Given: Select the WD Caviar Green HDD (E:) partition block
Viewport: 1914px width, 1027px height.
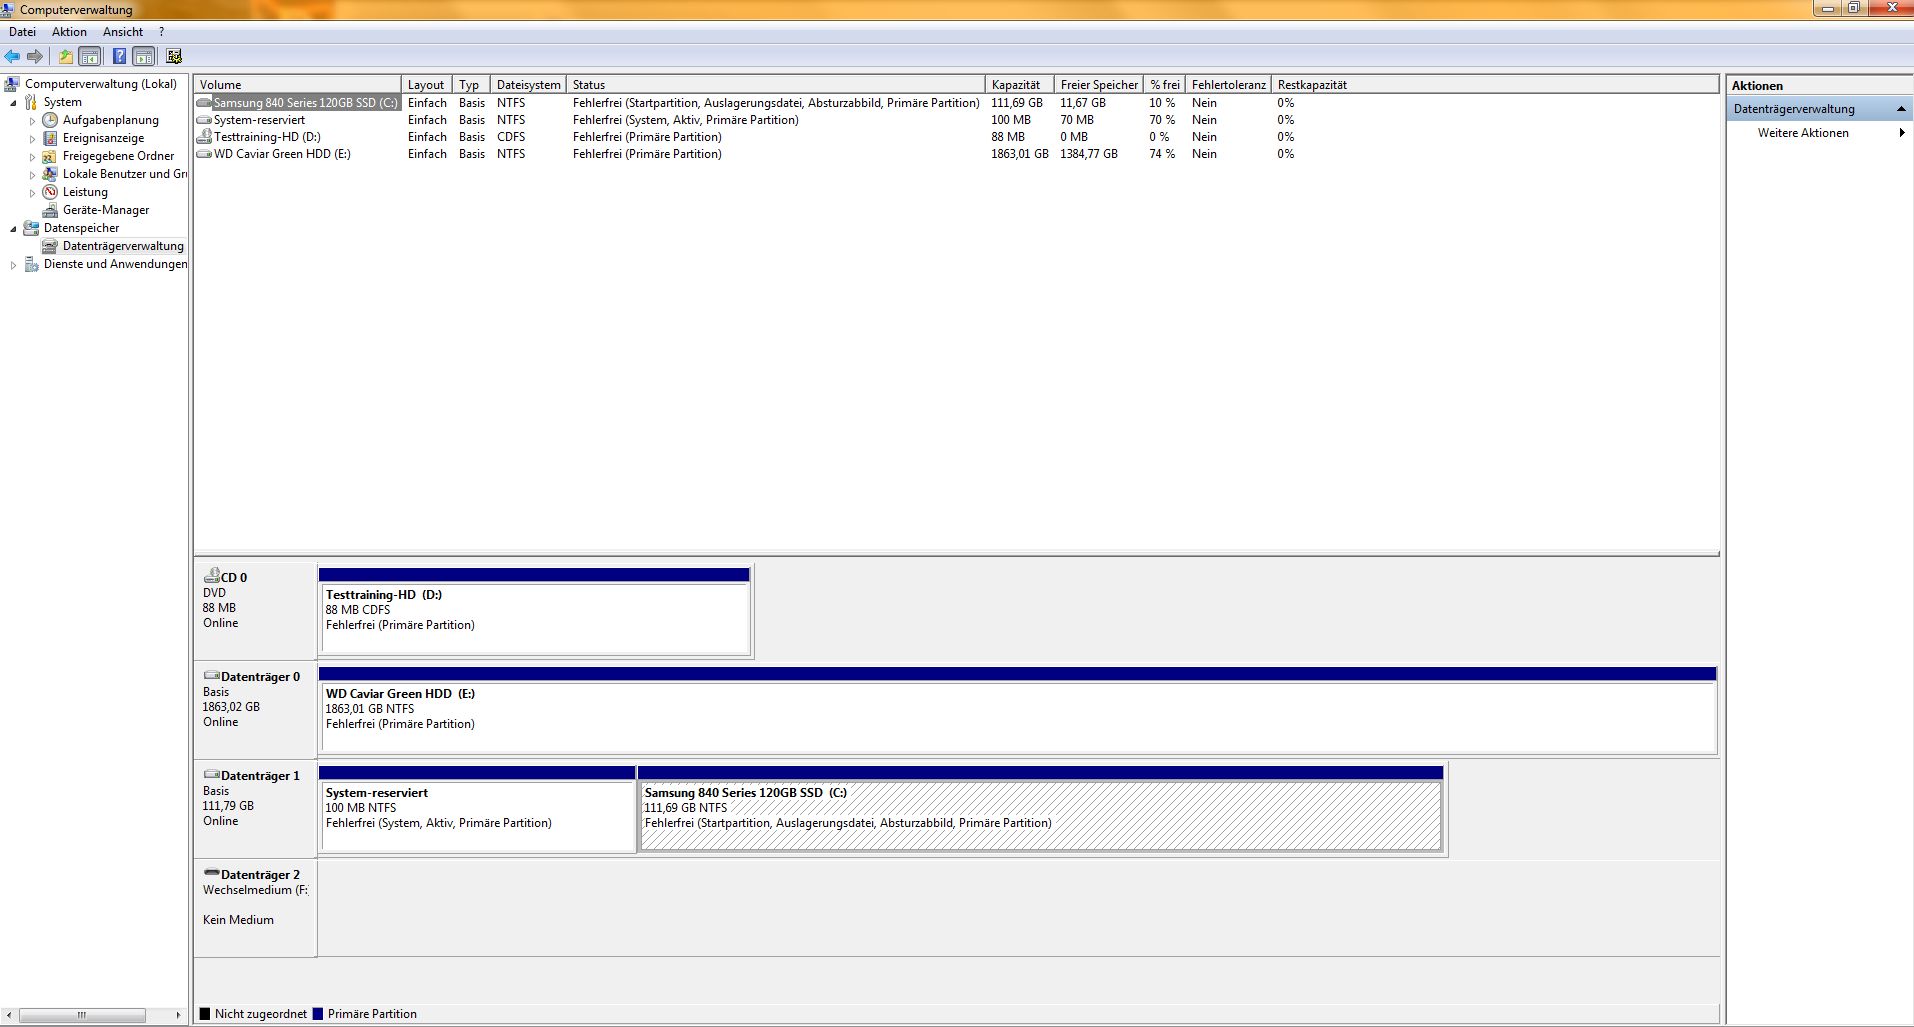Looking at the screenshot, I should 1017,710.
